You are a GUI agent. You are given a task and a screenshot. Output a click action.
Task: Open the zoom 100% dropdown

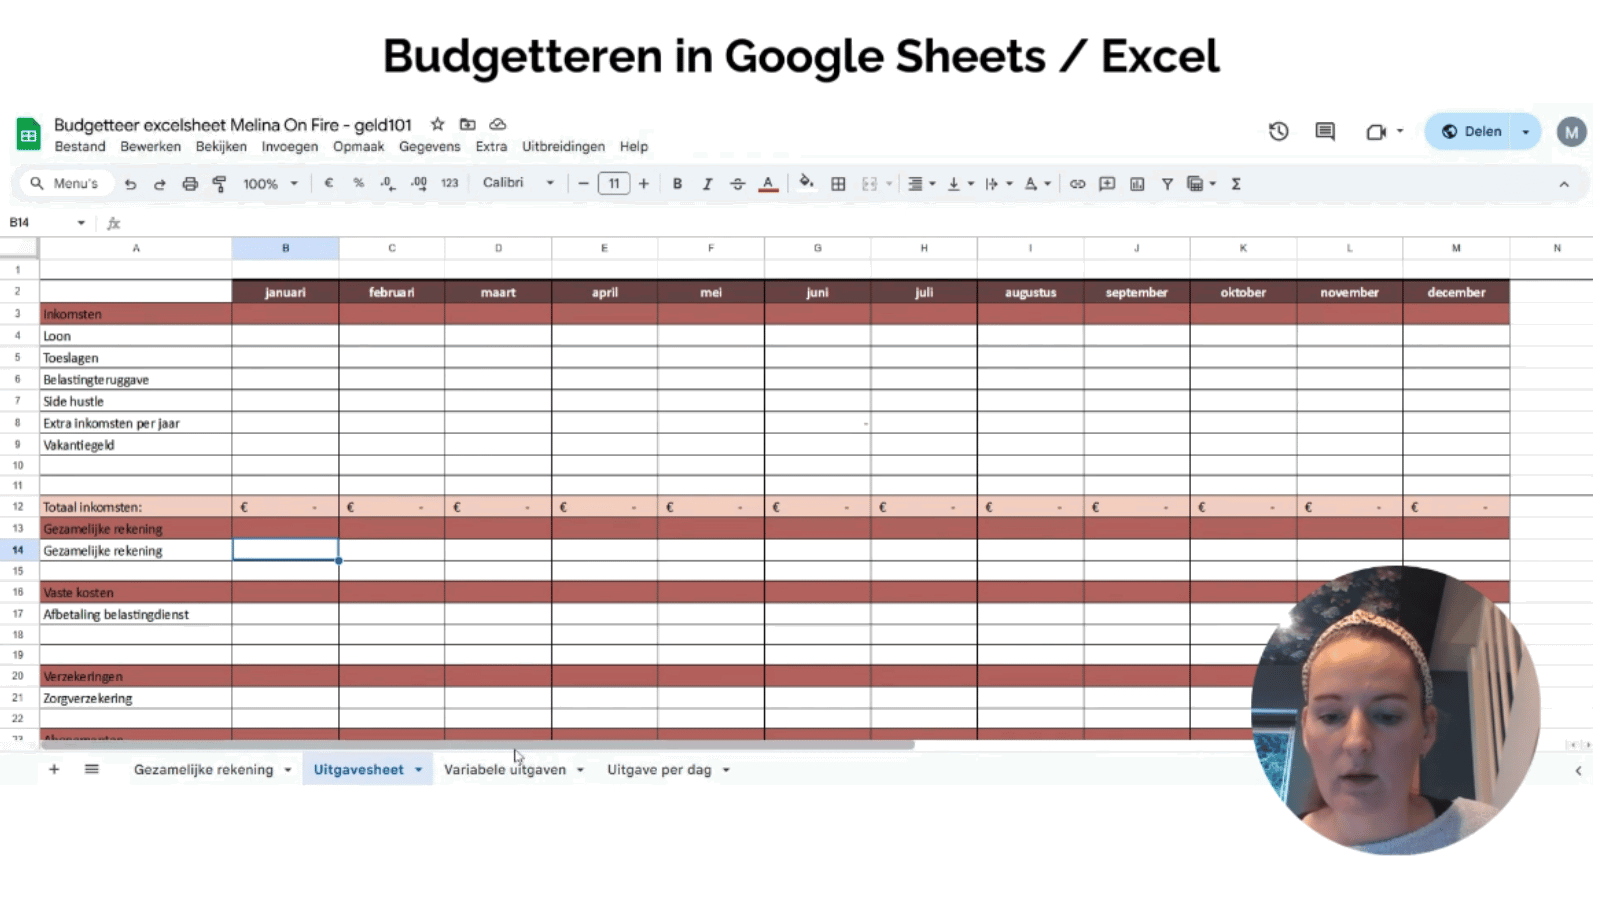[270, 184]
